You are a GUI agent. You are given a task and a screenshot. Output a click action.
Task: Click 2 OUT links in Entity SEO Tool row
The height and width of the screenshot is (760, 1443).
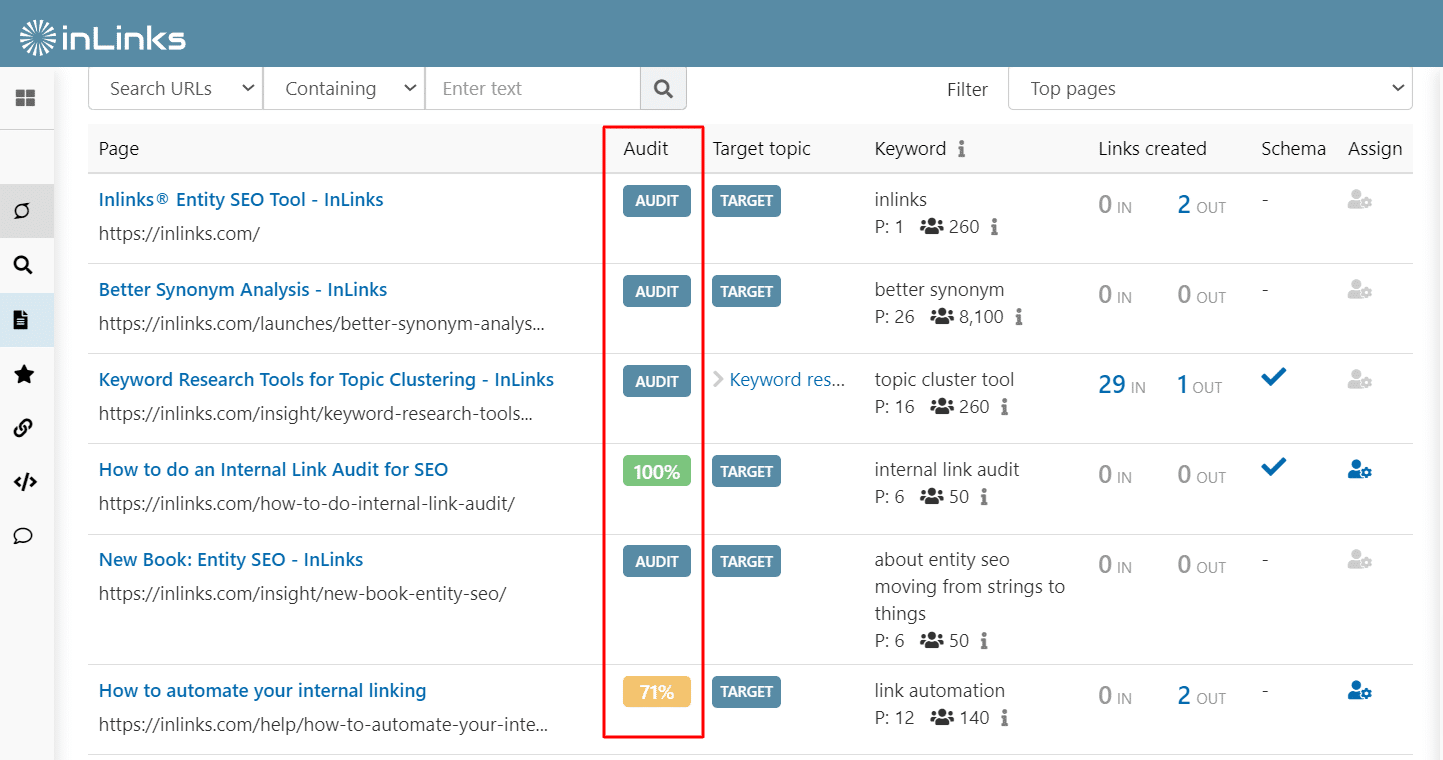click(x=1201, y=205)
